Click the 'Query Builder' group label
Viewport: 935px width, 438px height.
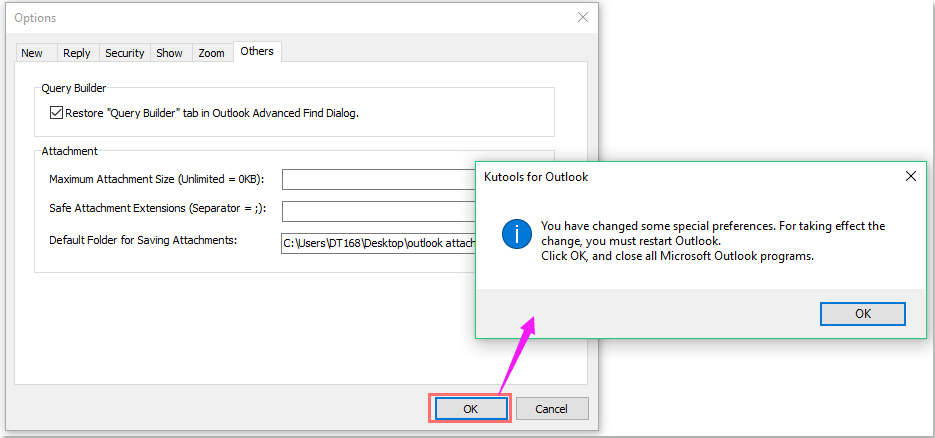(x=74, y=88)
